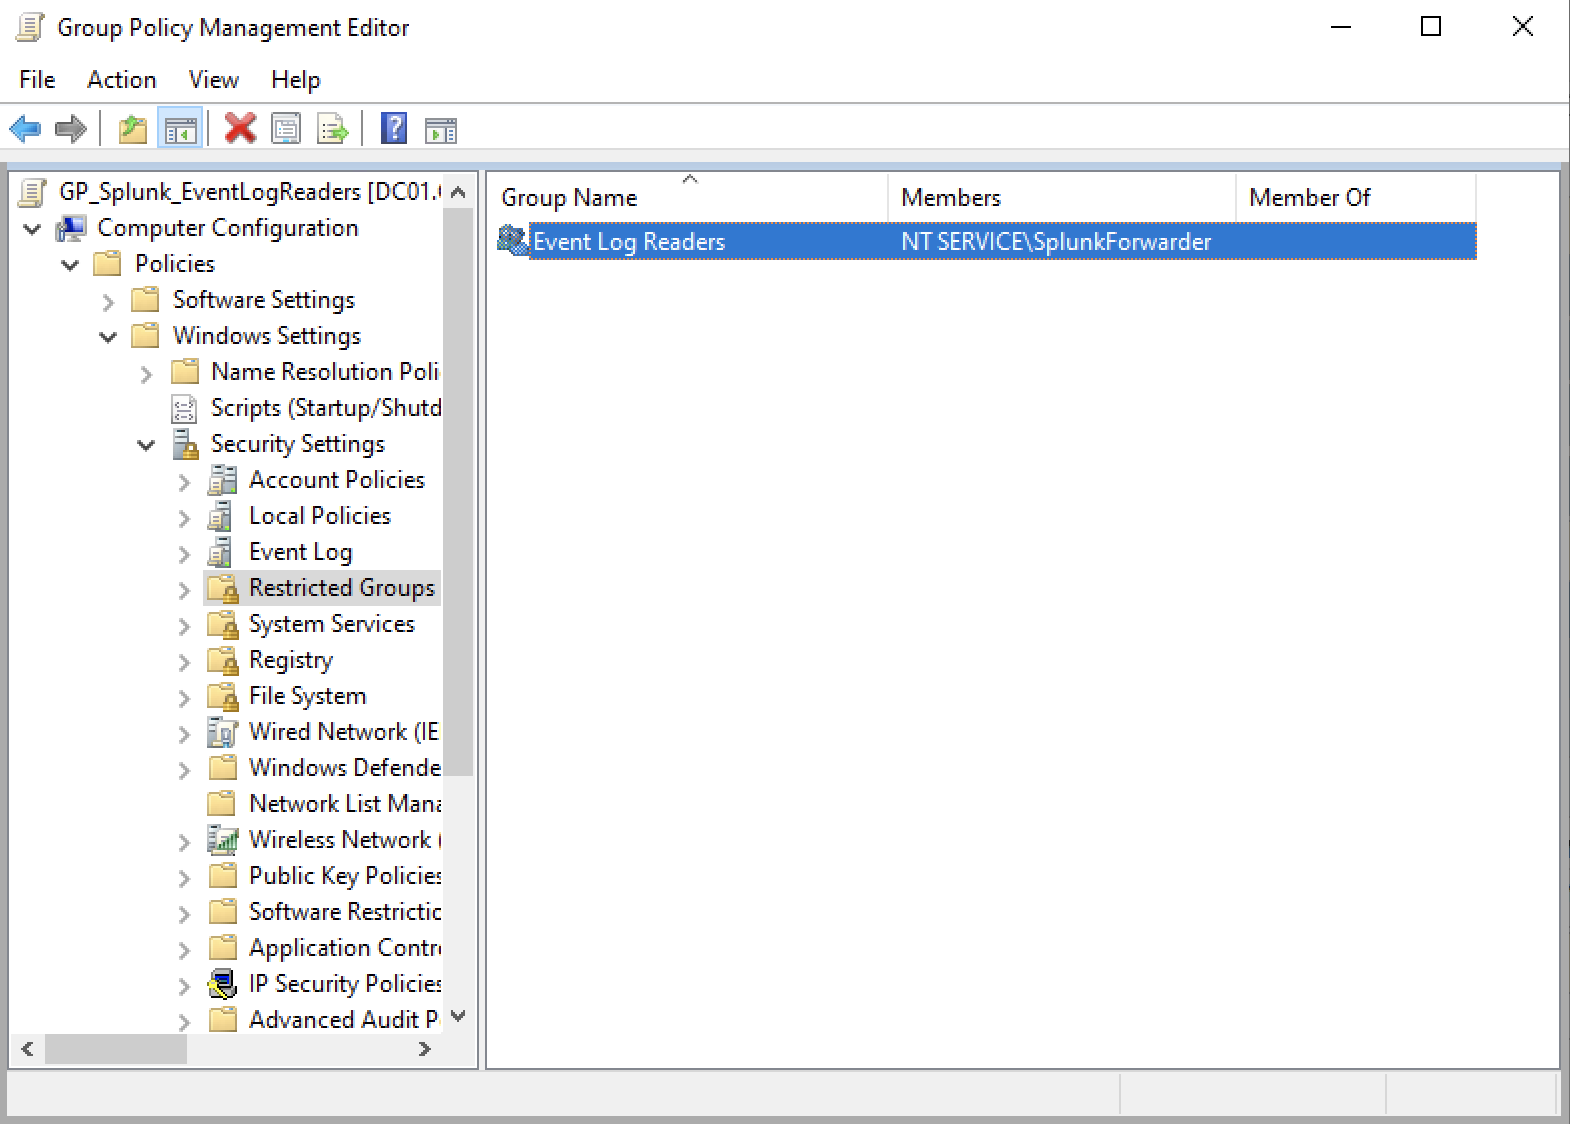Select System Services in the tree
Image resolution: width=1570 pixels, height=1124 pixels.
[x=331, y=624]
